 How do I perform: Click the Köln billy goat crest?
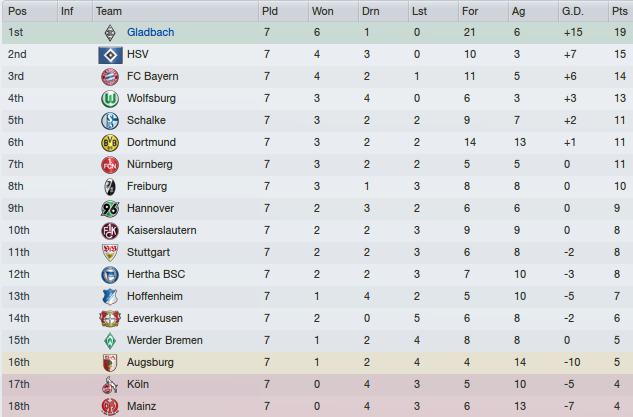110,385
